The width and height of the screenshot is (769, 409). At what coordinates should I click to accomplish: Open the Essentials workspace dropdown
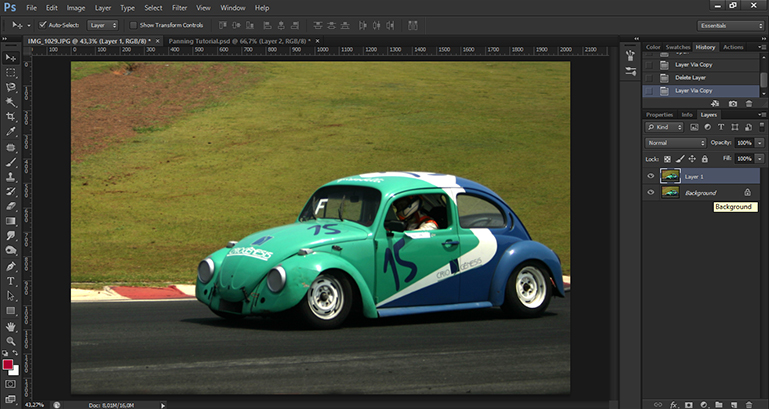[x=730, y=24]
